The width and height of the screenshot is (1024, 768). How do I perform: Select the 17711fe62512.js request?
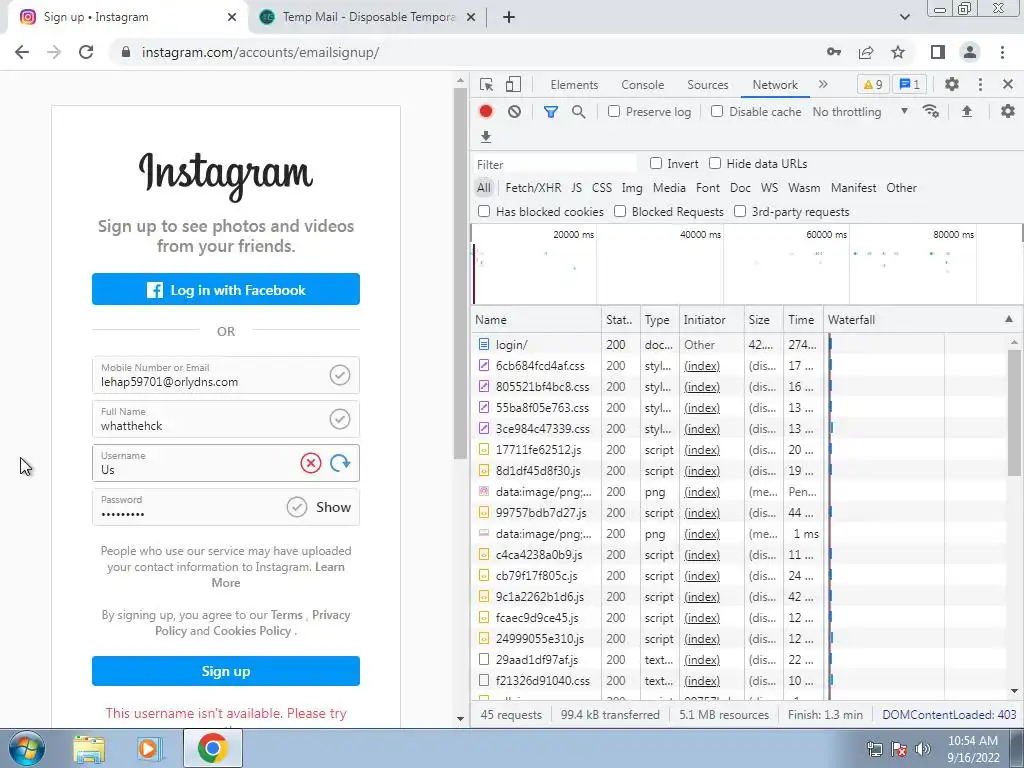[x=536, y=449]
